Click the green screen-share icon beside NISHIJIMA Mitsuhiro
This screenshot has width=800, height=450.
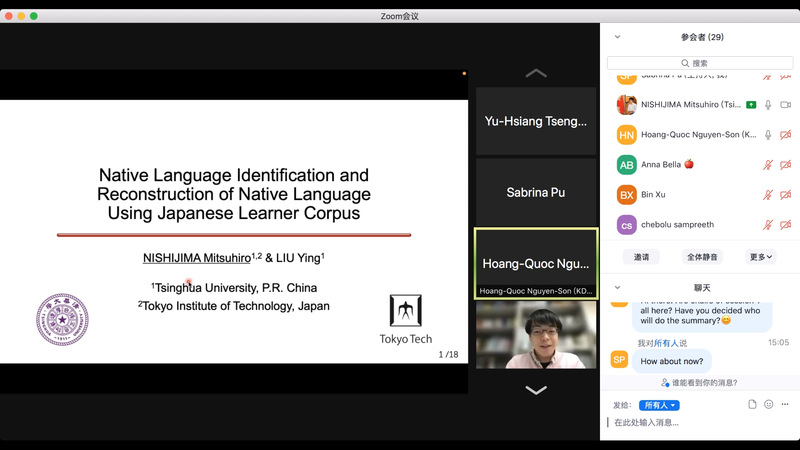[x=750, y=105]
